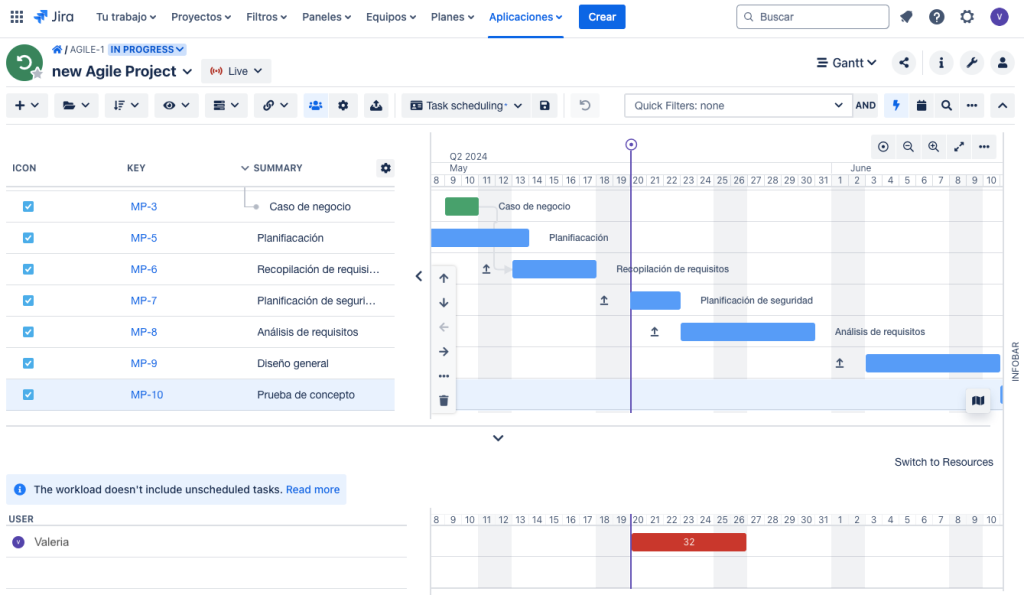Viewport: 1024px width, 595px height.
Task: Delete the selected task via trash icon
Action: pos(443,399)
